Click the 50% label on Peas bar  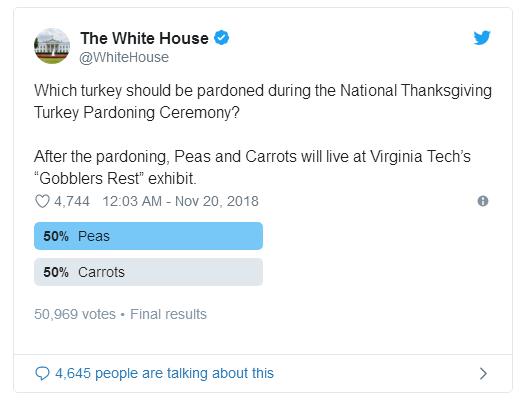coord(56,236)
